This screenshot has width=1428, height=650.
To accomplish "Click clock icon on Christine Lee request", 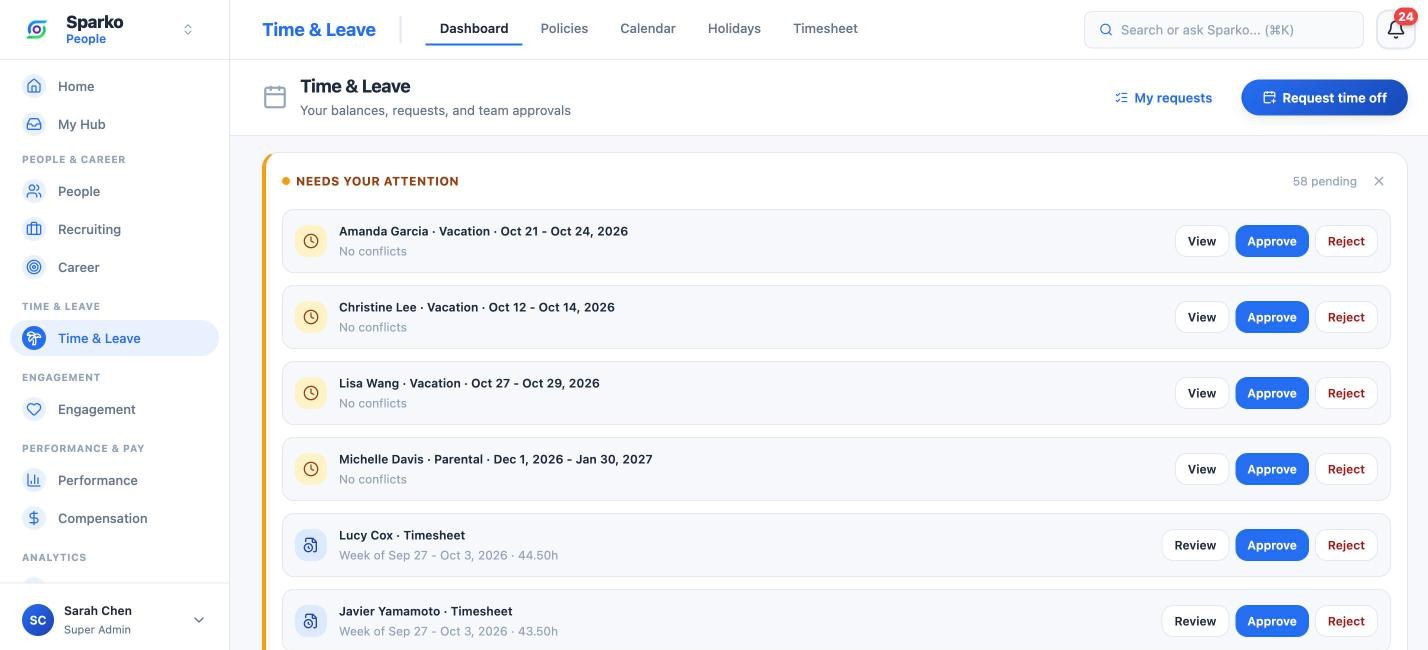I will pyautogui.click(x=311, y=317).
